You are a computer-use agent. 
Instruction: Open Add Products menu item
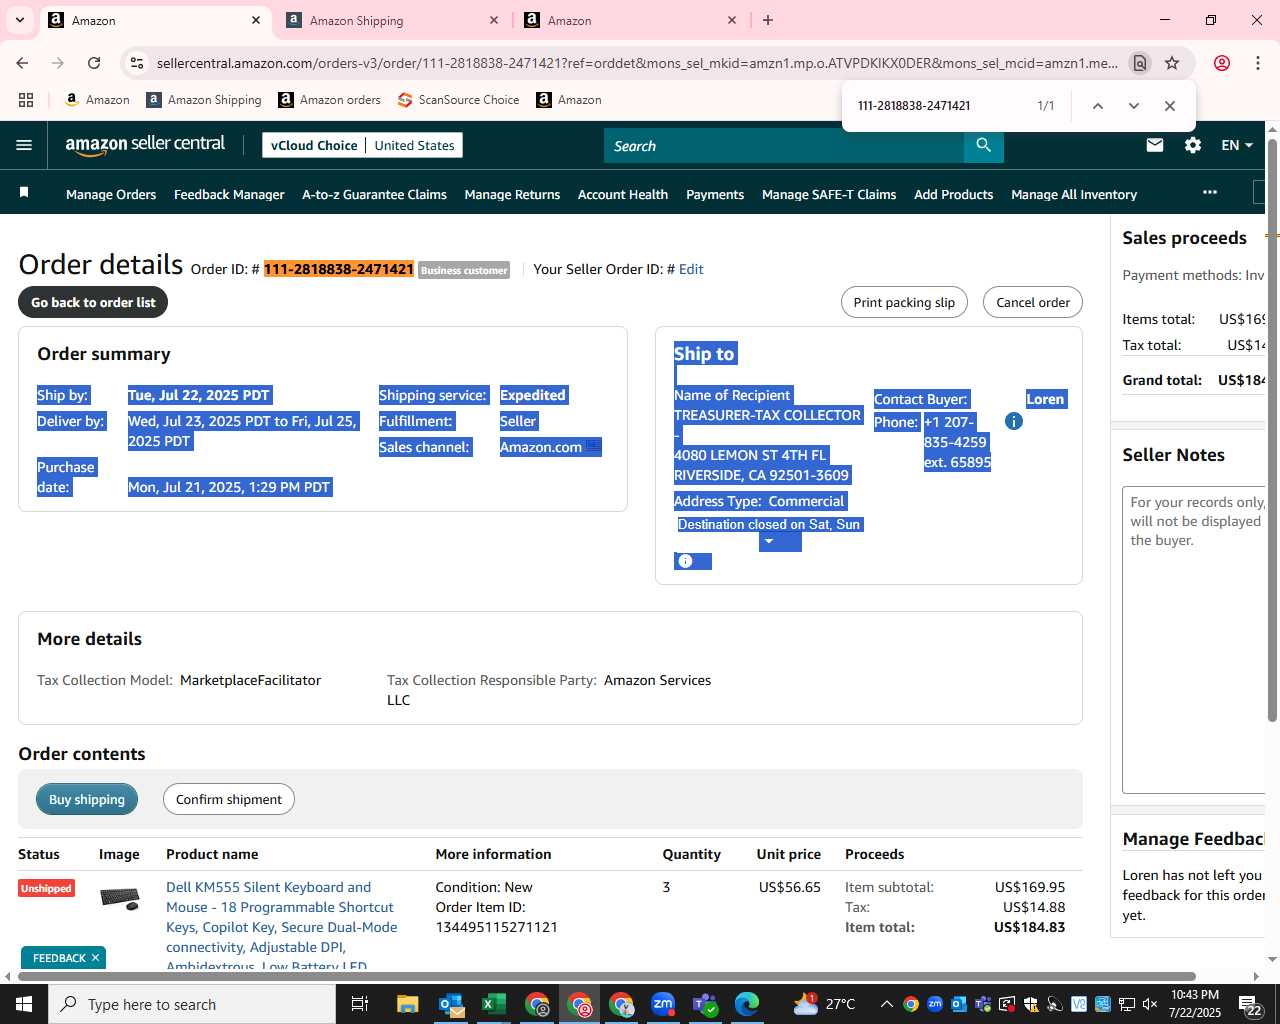pos(953,194)
